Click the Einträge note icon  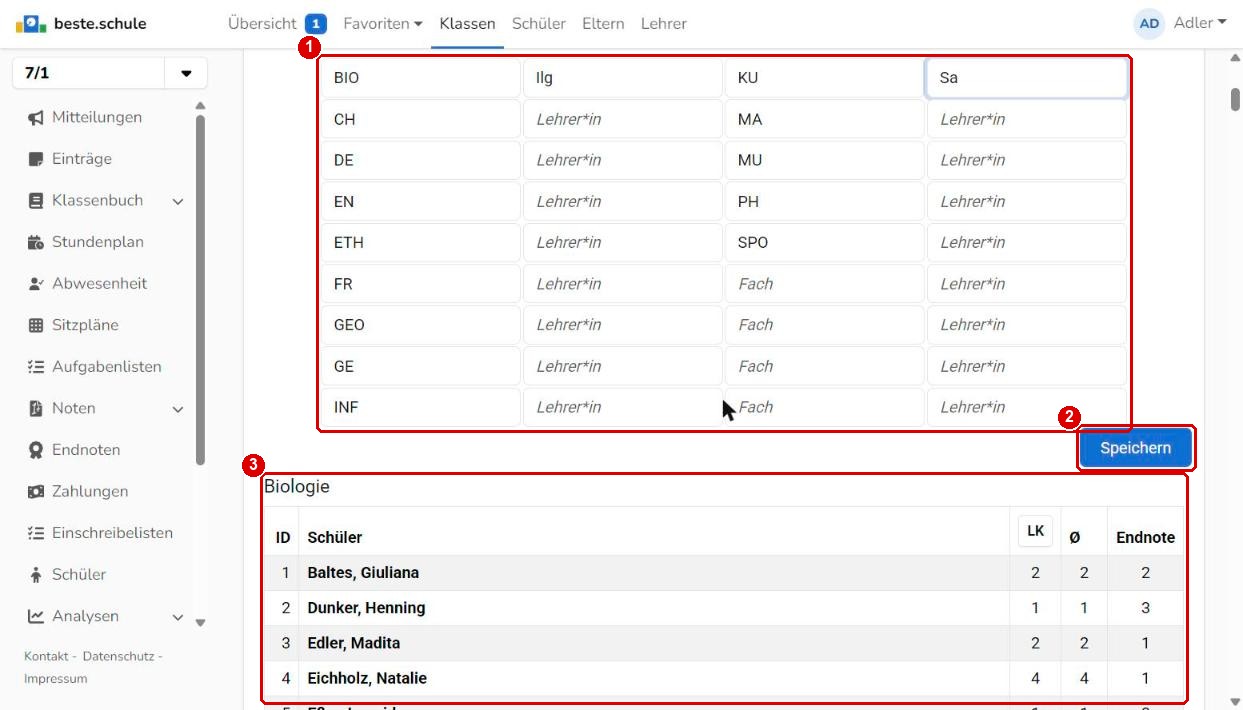35,159
